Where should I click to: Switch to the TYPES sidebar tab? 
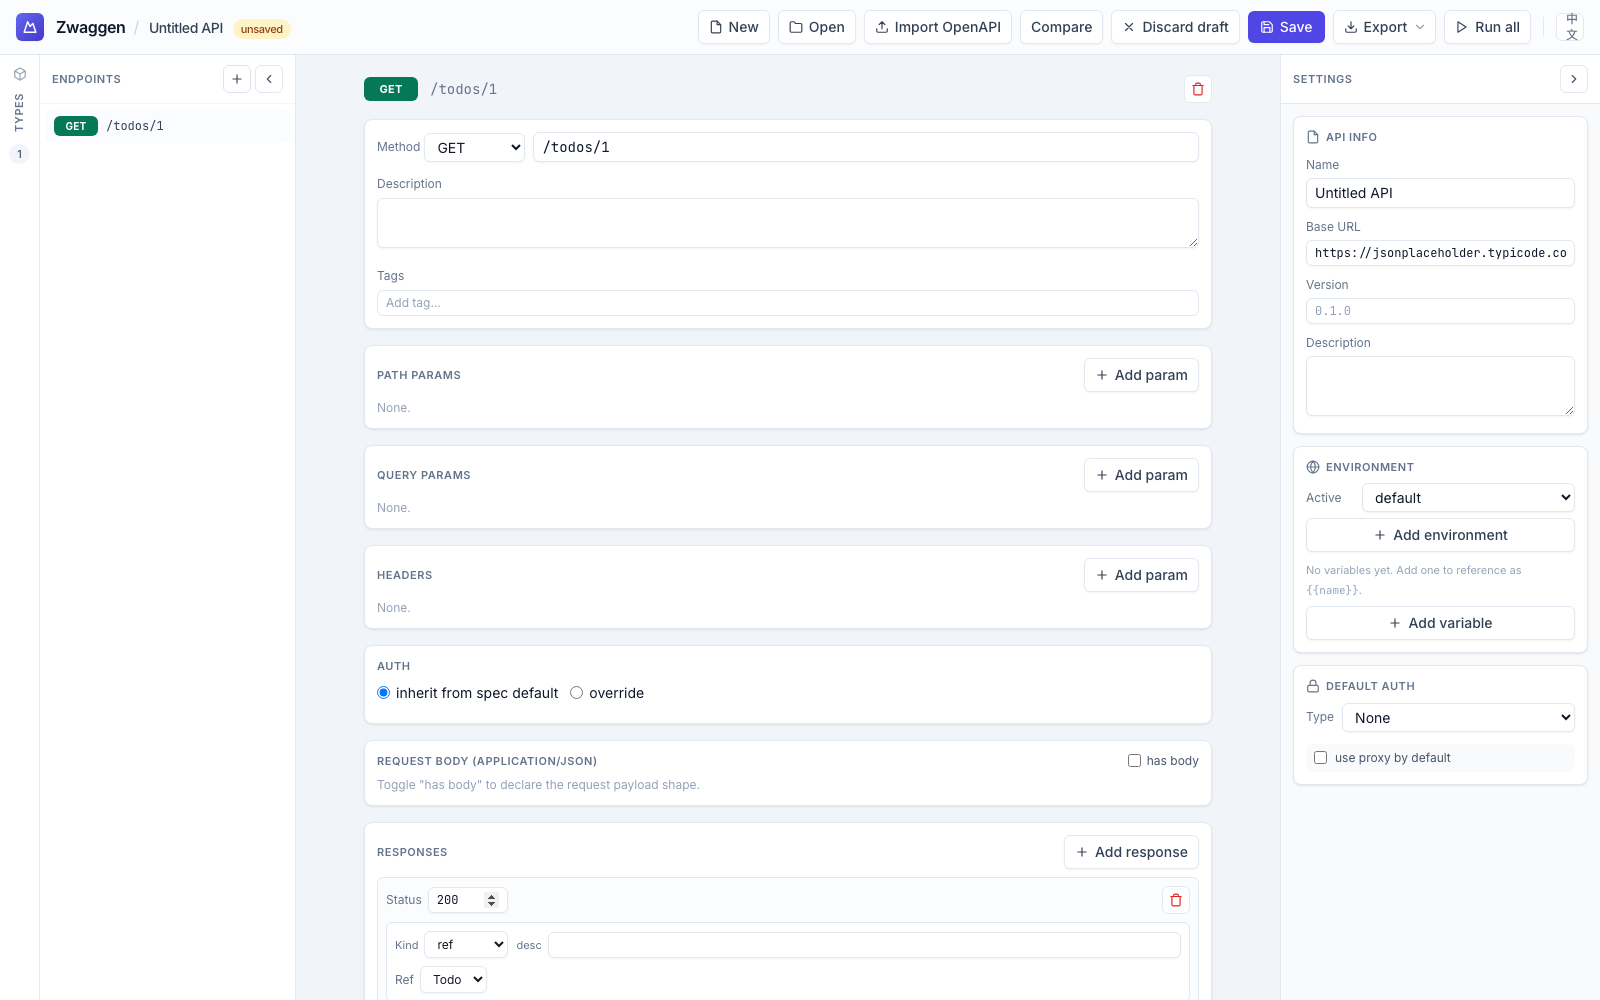(19, 113)
